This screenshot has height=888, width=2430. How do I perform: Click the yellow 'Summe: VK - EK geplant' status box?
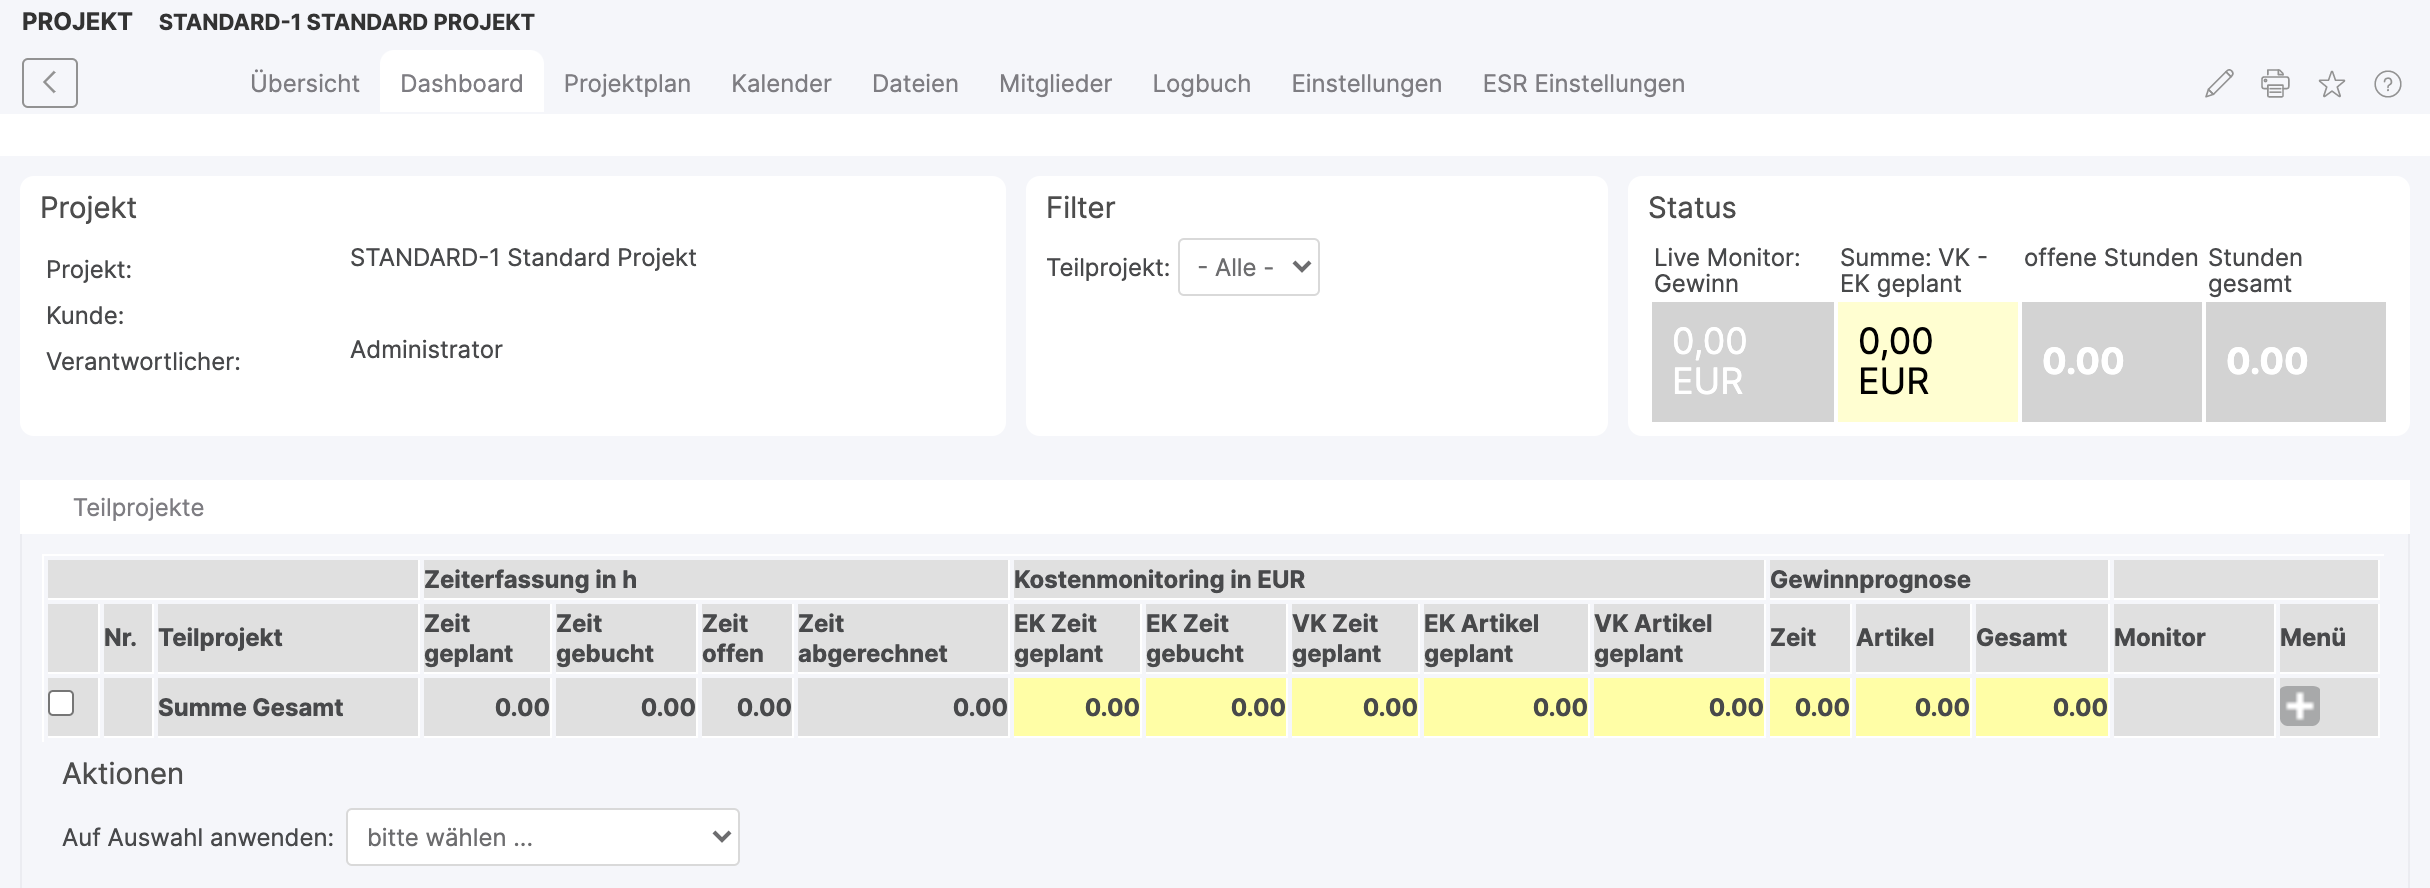tap(1926, 361)
